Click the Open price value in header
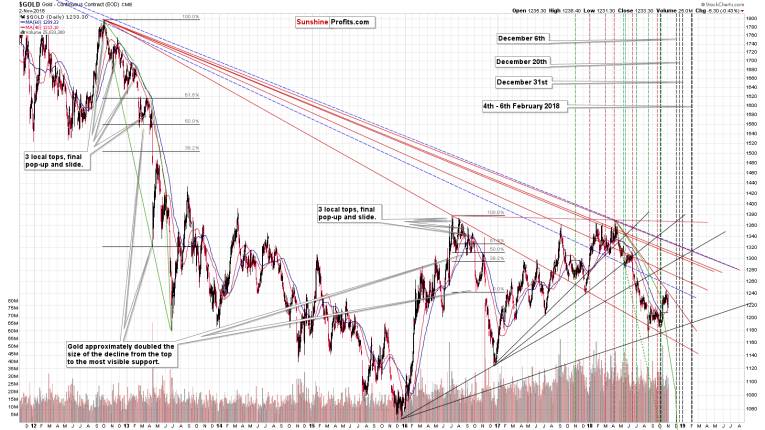The width and height of the screenshot is (765, 430). tap(537, 10)
